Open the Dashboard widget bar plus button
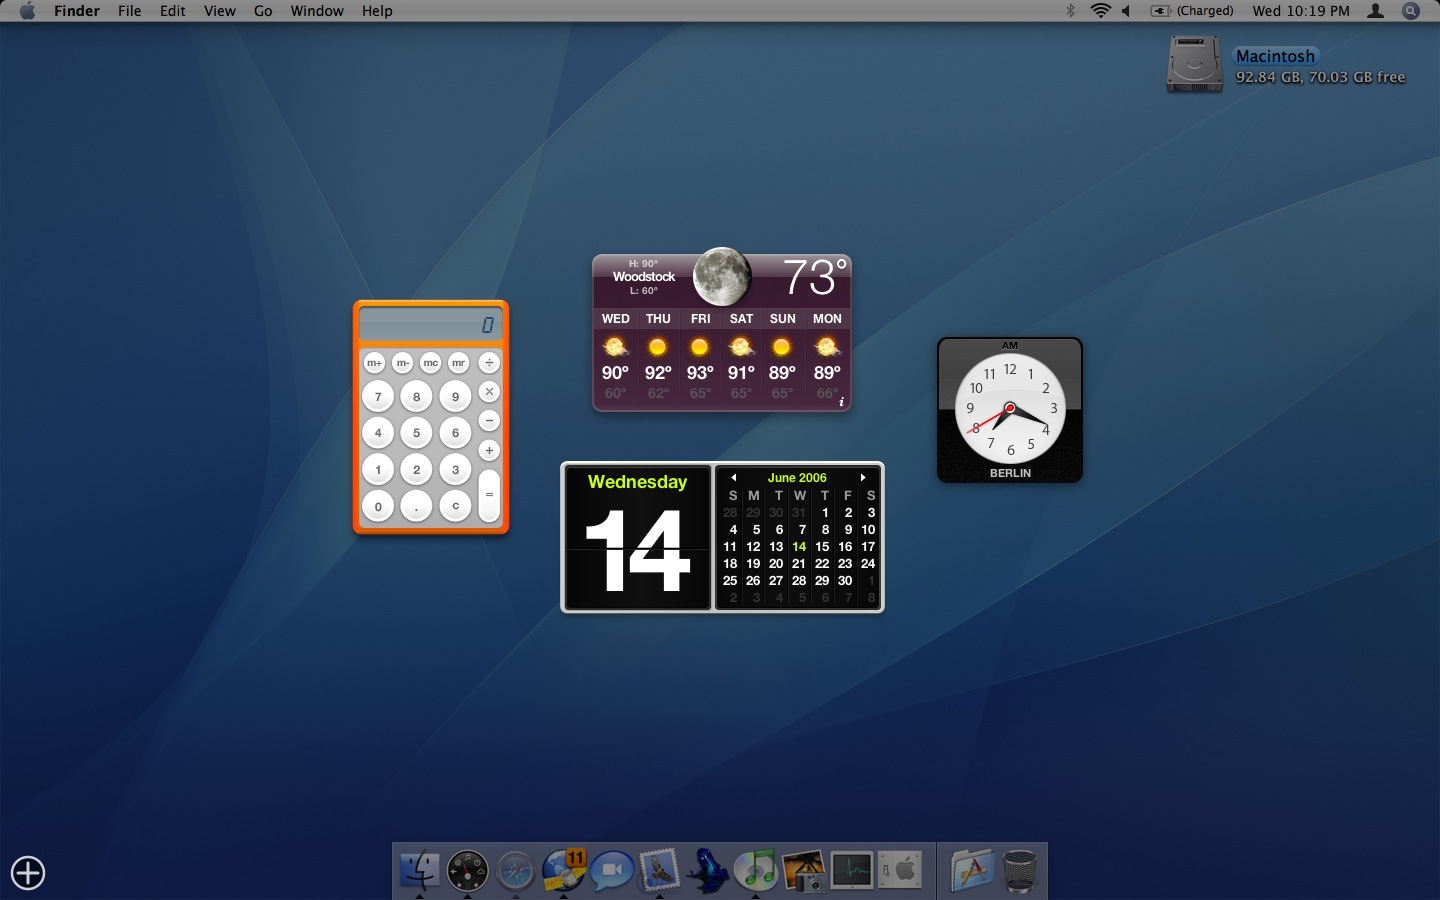The width and height of the screenshot is (1440, 900). tap(28, 873)
